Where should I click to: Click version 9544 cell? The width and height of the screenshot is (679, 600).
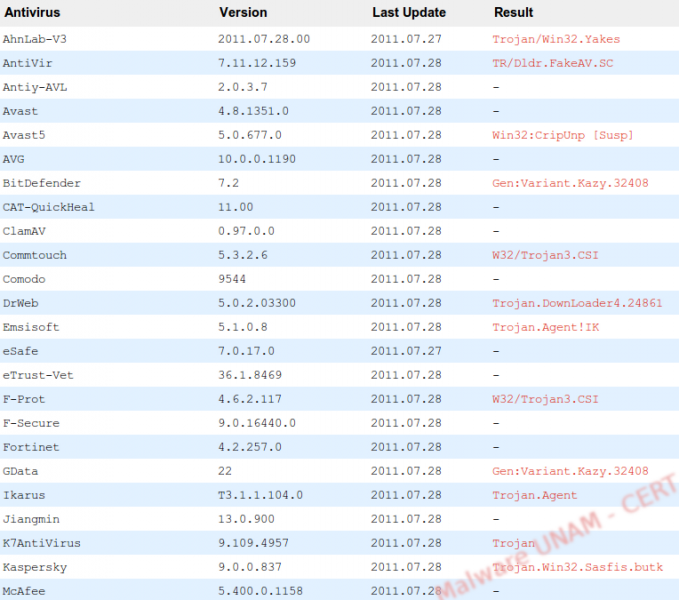pos(232,279)
